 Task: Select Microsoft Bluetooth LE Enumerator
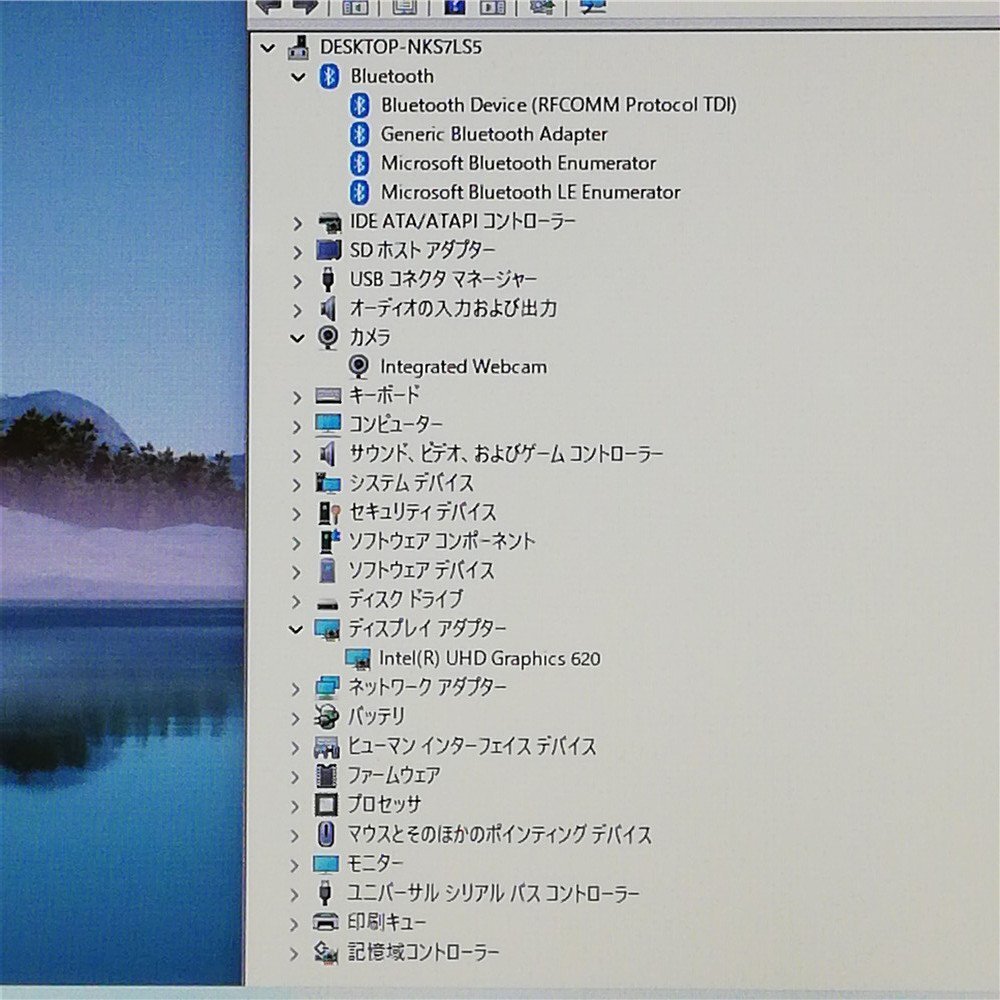tap(530, 192)
